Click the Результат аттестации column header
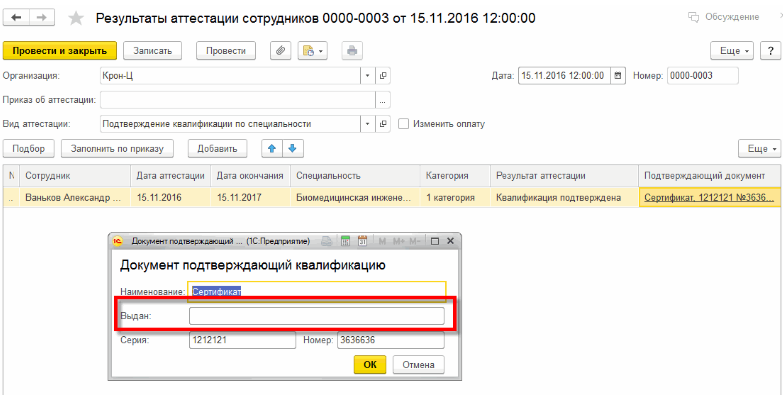The image size is (783, 404). click(x=565, y=176)
